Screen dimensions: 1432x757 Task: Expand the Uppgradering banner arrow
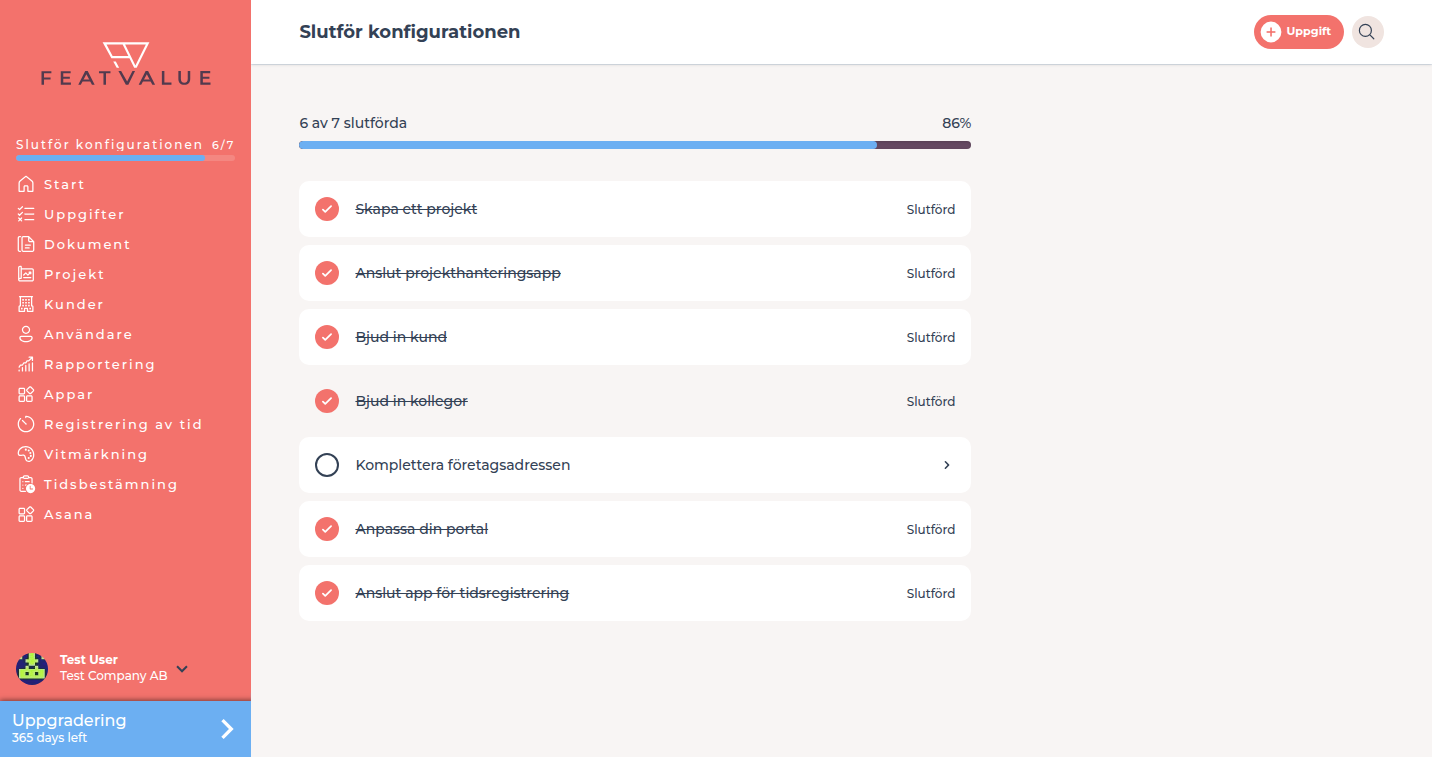[227, 729]
